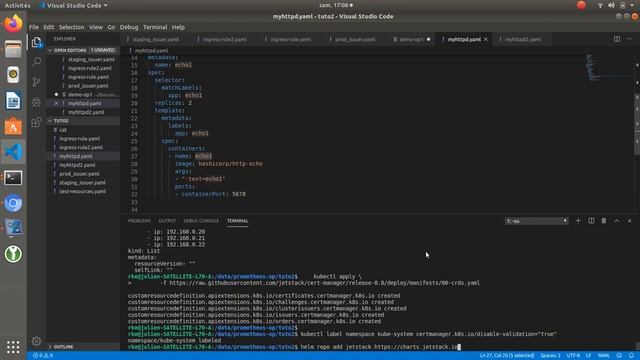The width and height of the screenshot is (640, 360).
Task: Open notifications bell in status bar
Action: coord(631,356)
